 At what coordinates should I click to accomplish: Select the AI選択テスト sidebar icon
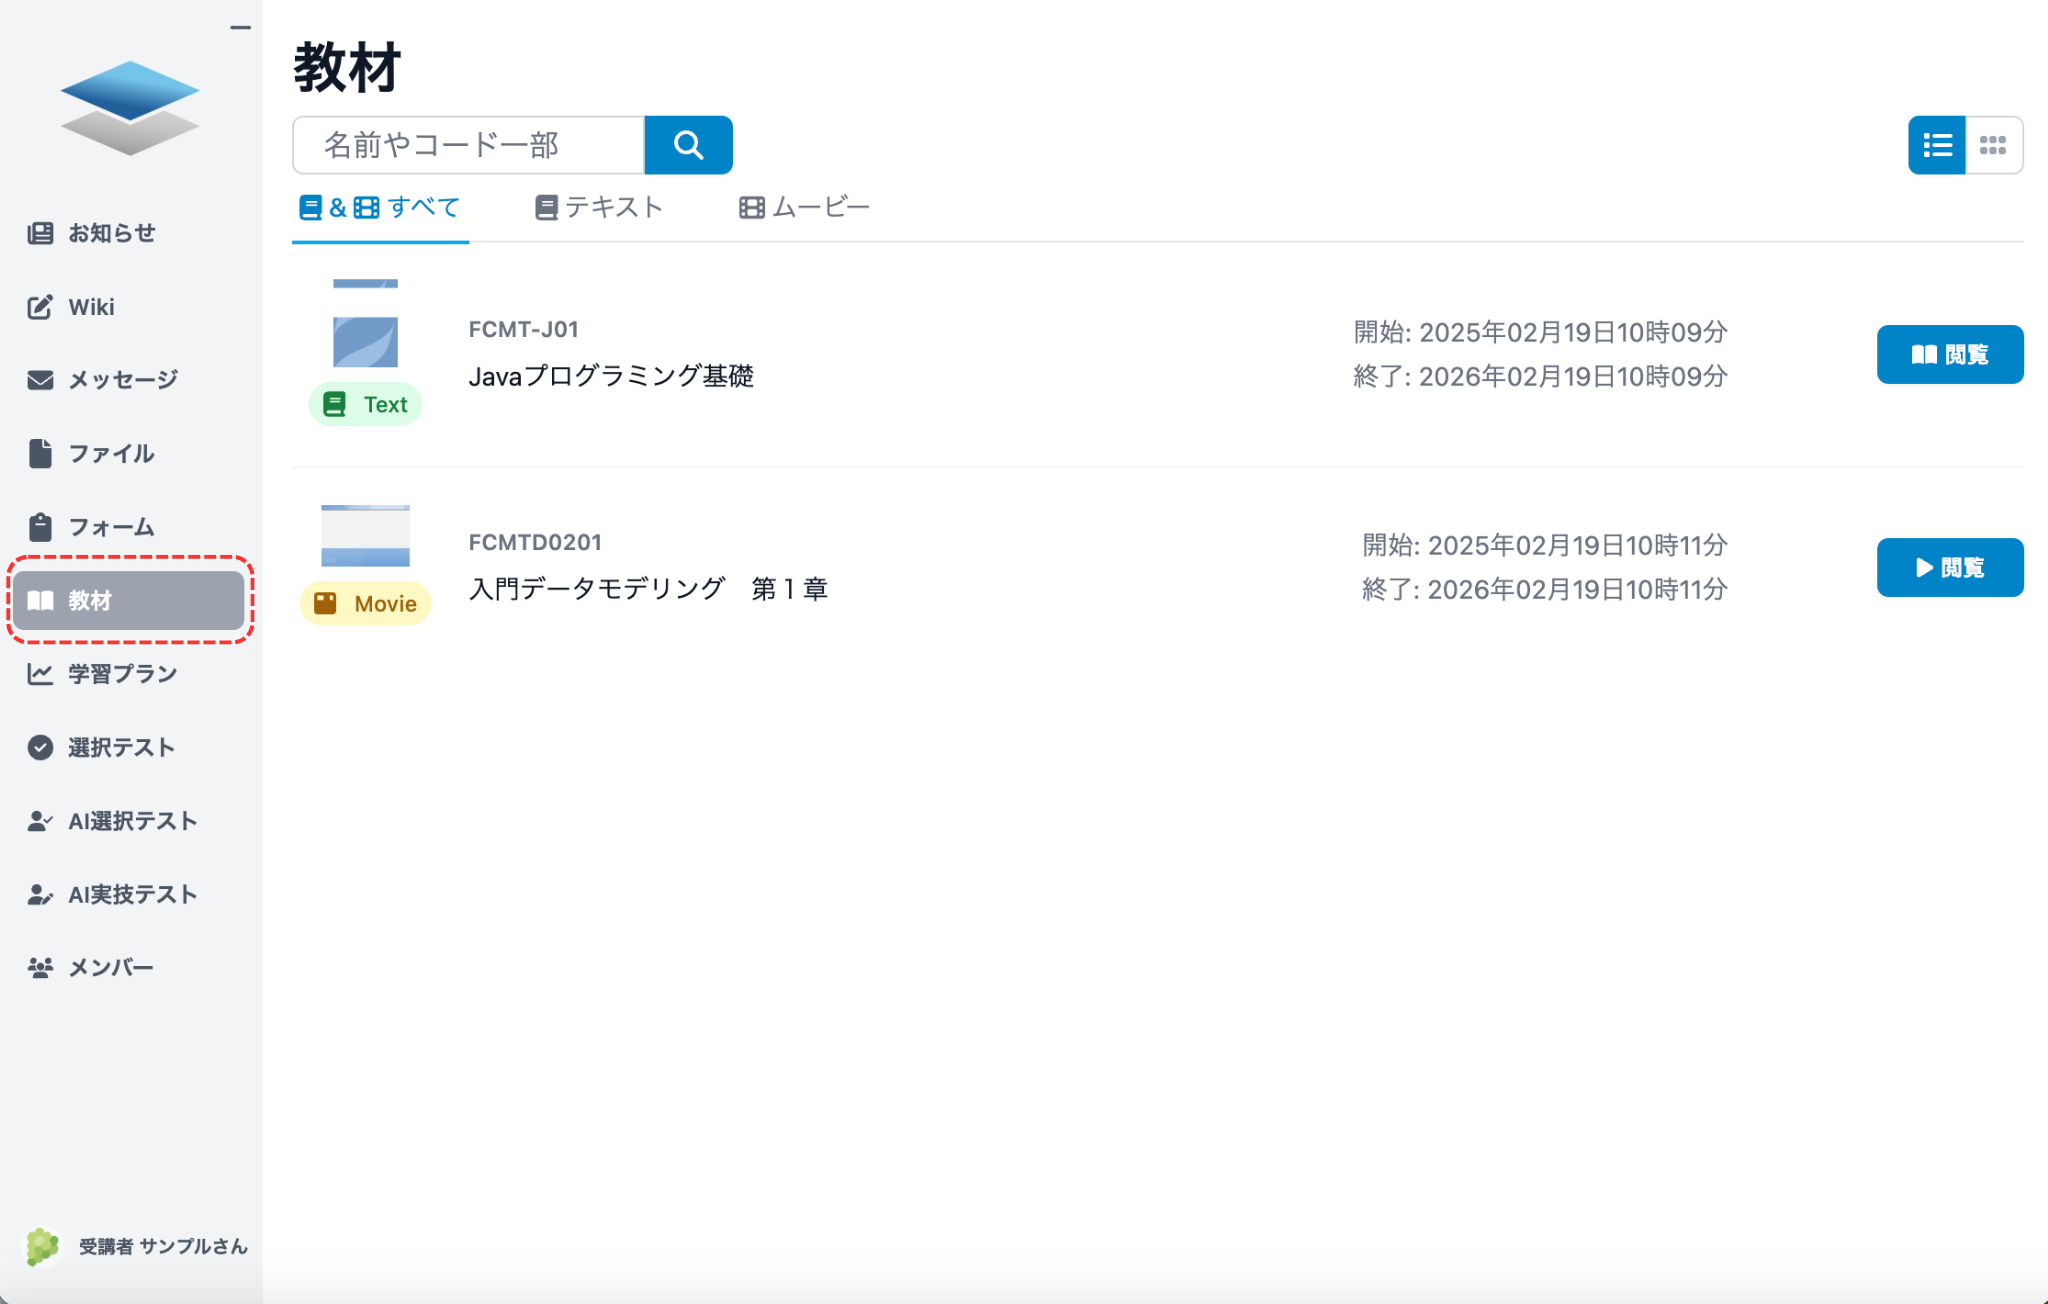[131, 821]
